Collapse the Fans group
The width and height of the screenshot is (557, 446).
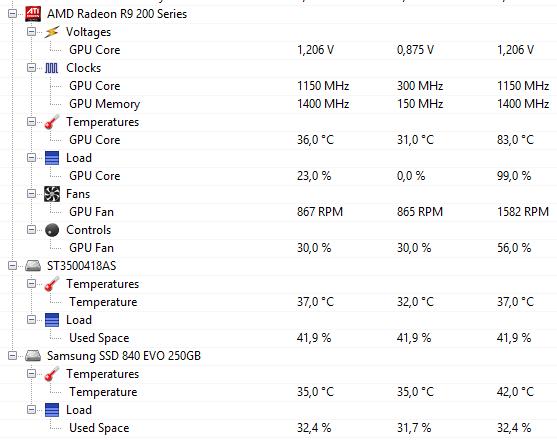[32, 194]
